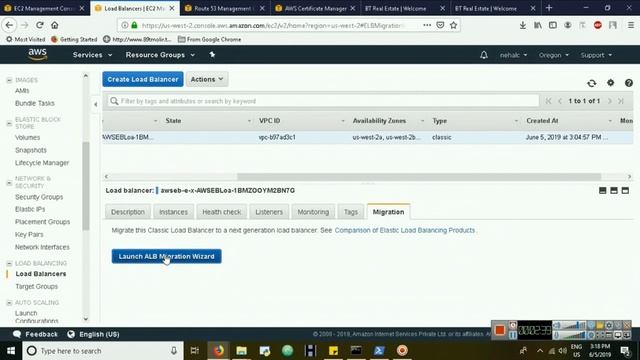The height and width of the screenshot is (360, 640).
Task: Expand Resource Groups dropdown
Action: 160,55
